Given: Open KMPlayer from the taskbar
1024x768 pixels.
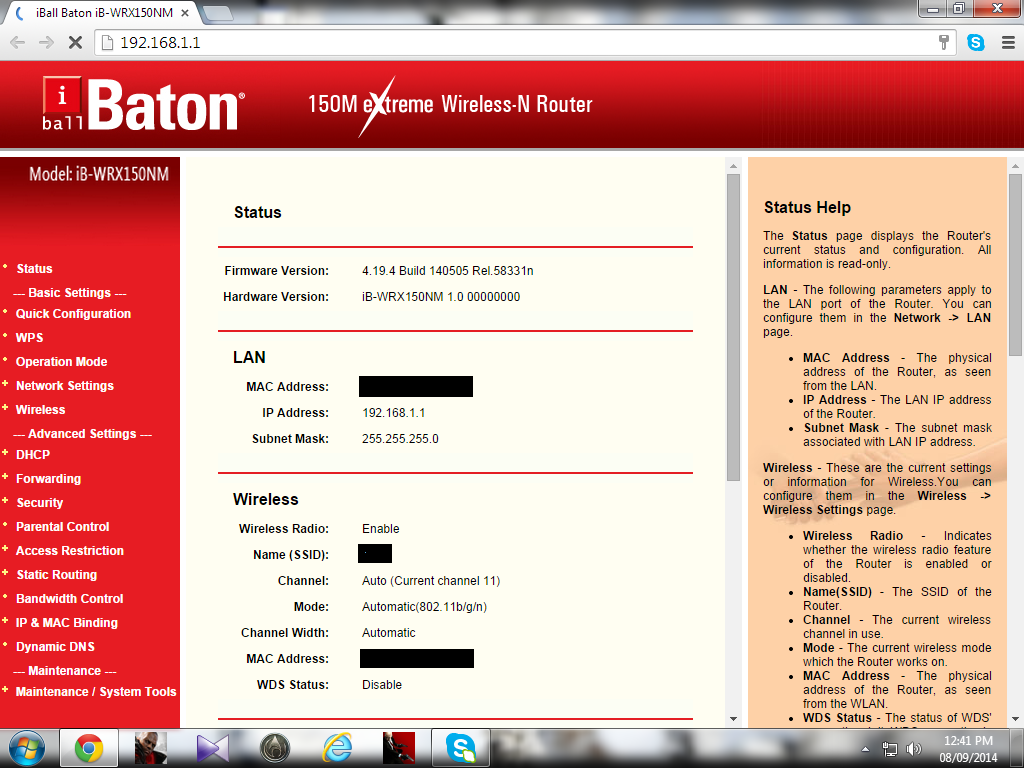Looking at the screenshot, I should click(x=211, y=747).
